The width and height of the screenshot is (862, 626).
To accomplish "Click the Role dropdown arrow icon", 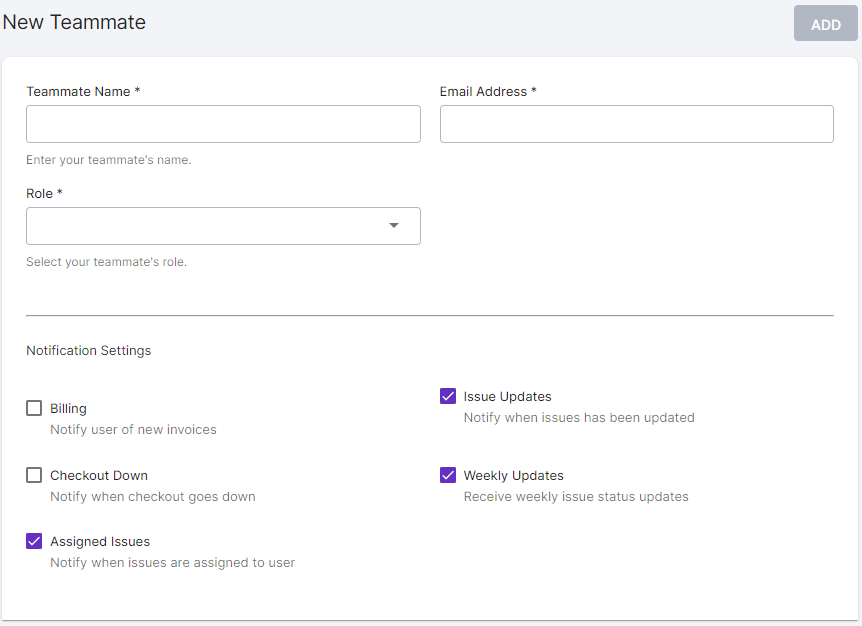I will pos(394,225).
